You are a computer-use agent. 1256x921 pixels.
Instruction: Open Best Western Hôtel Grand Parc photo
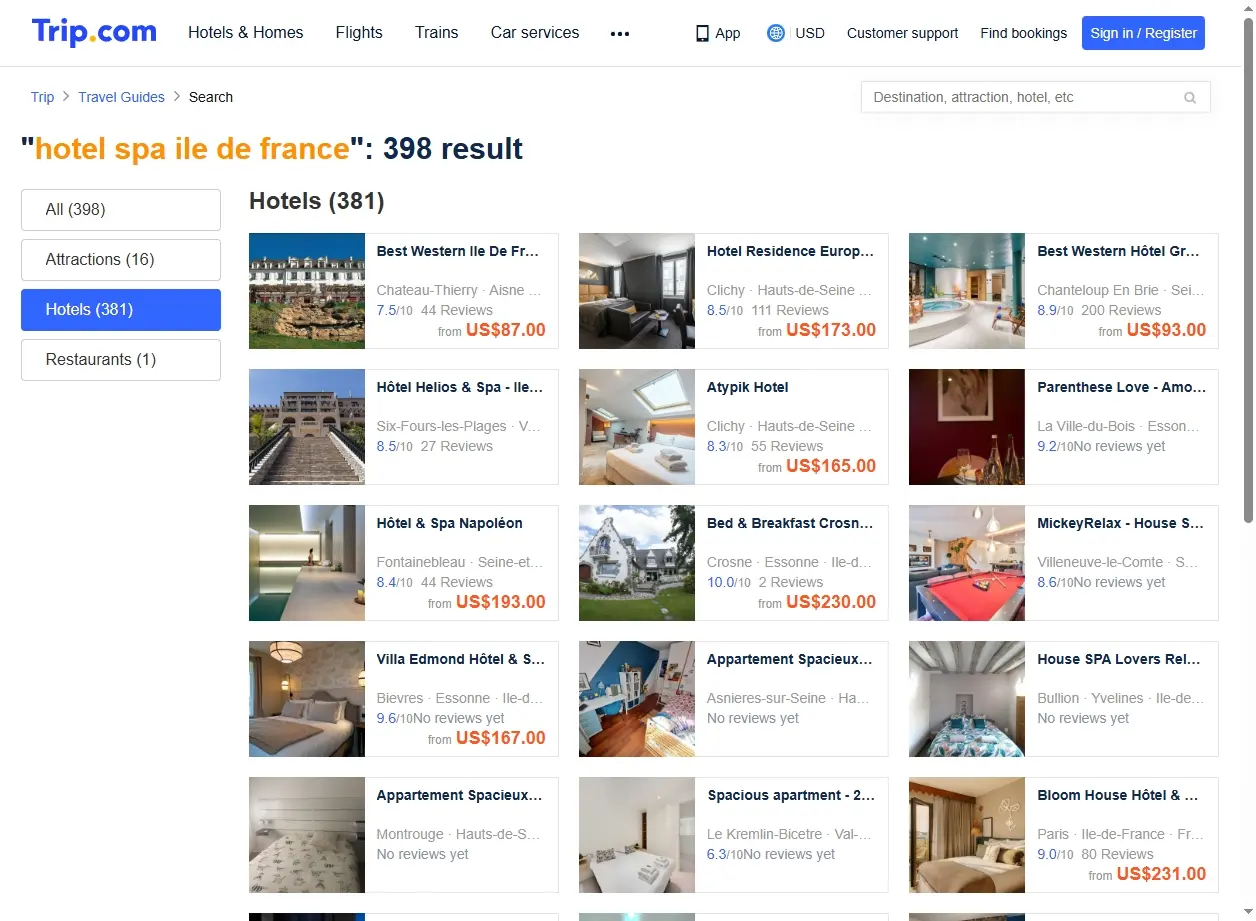(967, 291)
